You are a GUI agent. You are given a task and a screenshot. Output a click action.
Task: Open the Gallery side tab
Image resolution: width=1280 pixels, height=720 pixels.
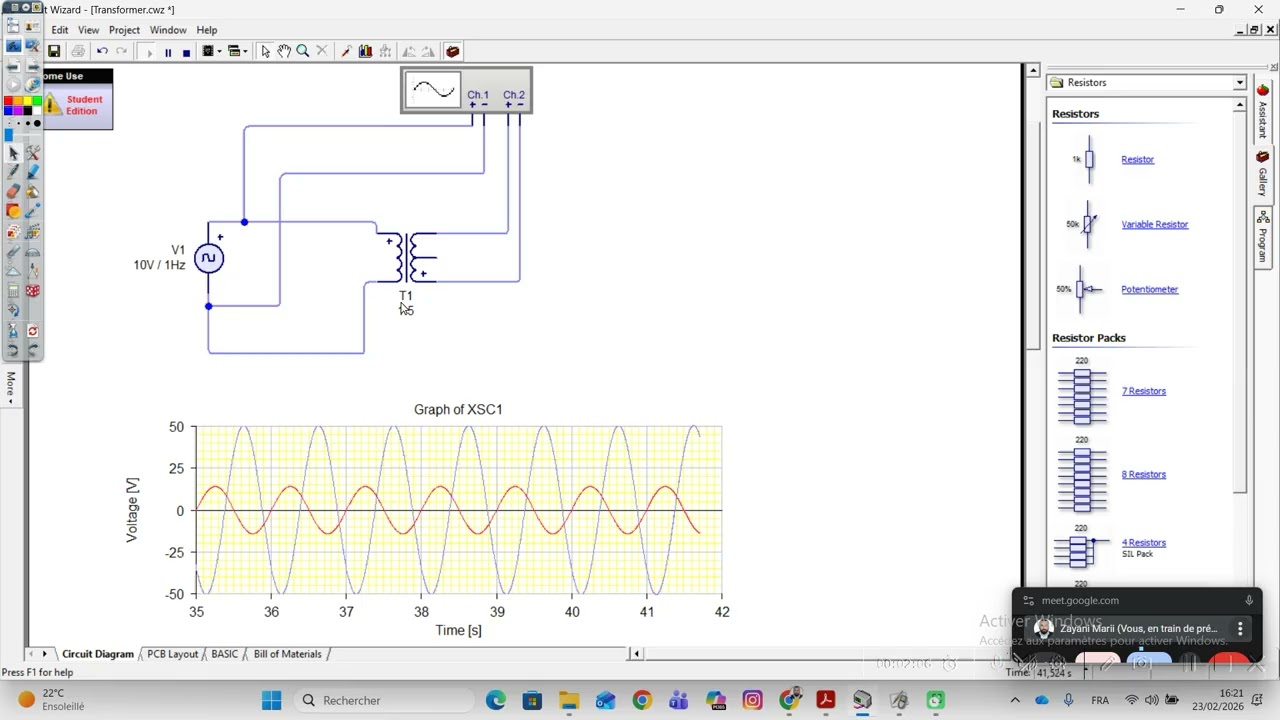coord(1263,174)
